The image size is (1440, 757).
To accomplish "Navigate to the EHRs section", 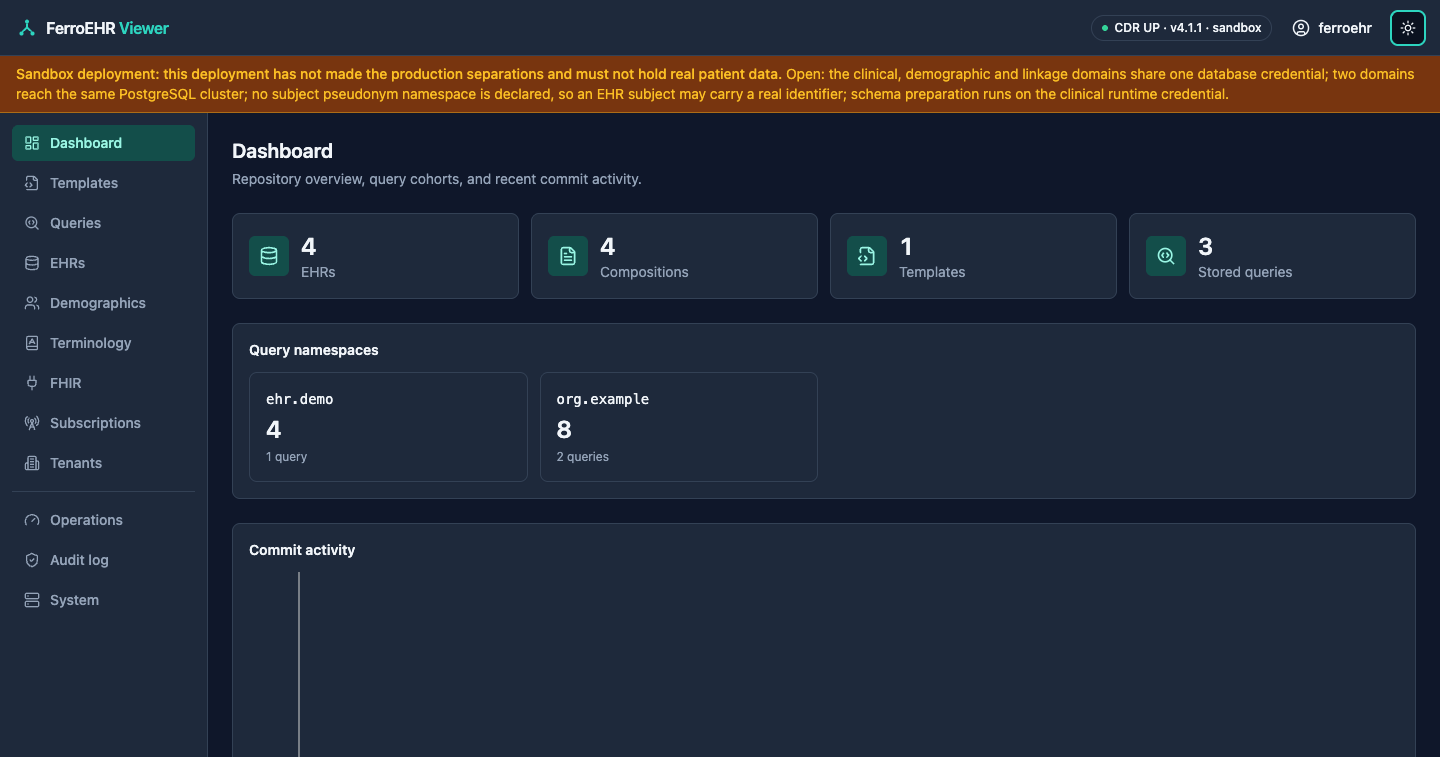I will [103, 263].
